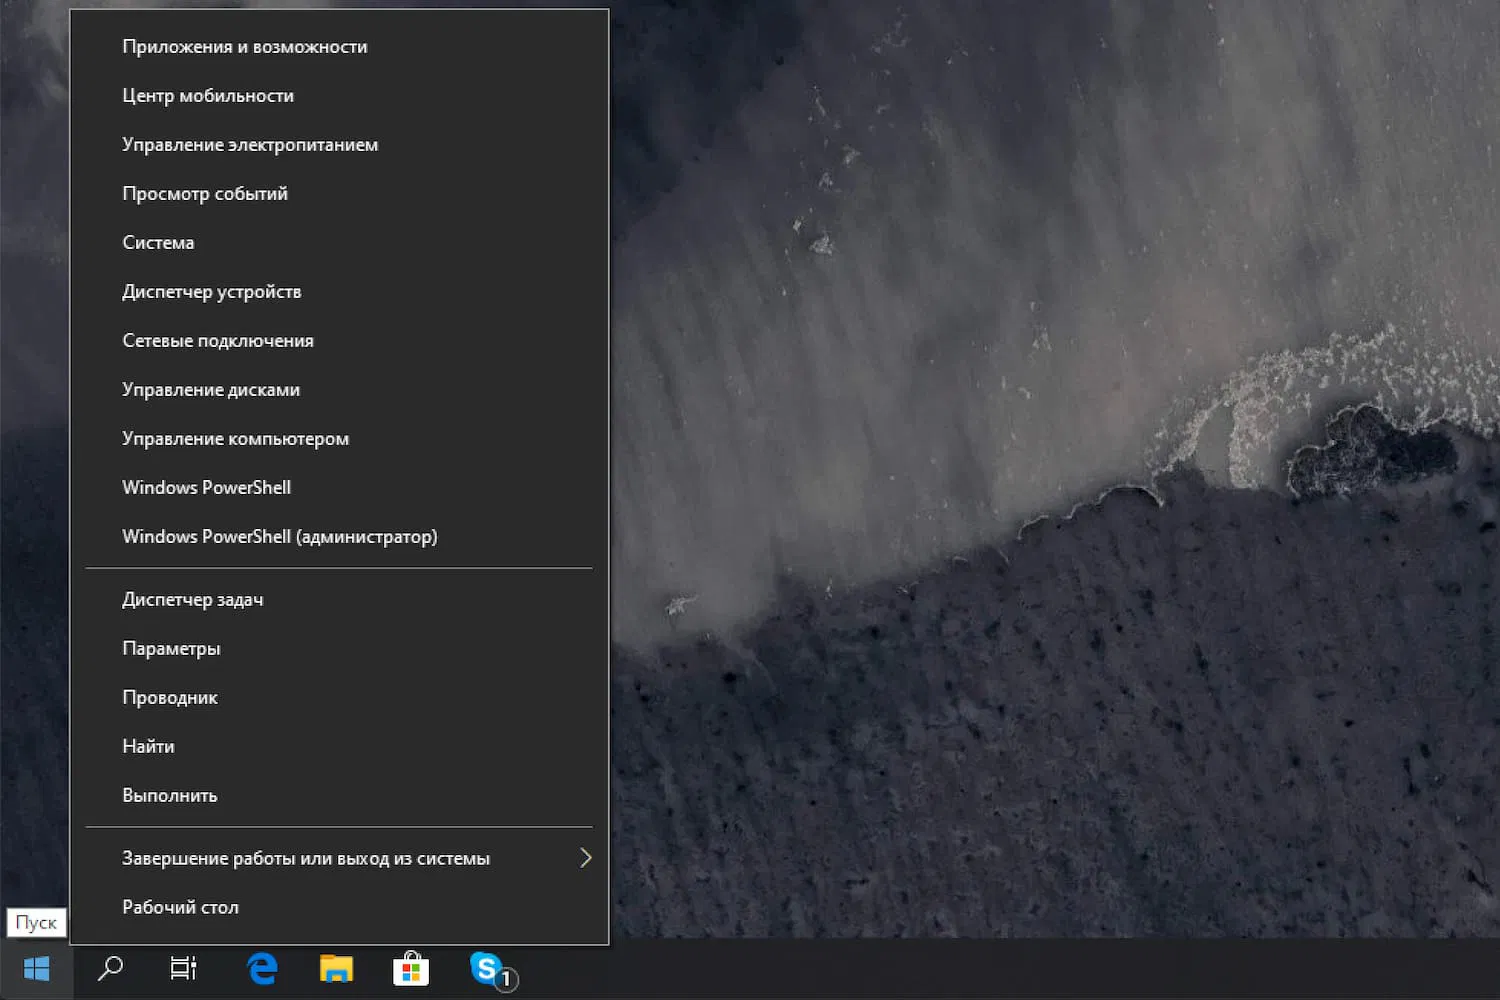Launch Microsoft Edge from the taskbar
1500x1000 pixels.
[262, 968]
